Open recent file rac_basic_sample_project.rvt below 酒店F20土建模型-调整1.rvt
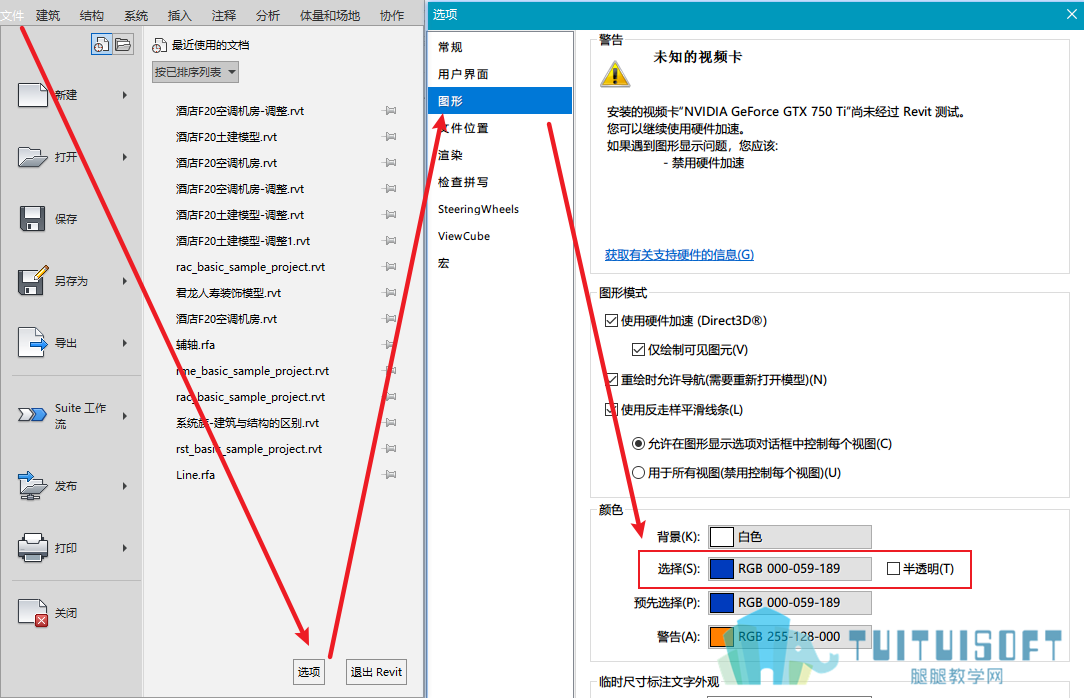 pyautogui.click(x=250, y=267)
